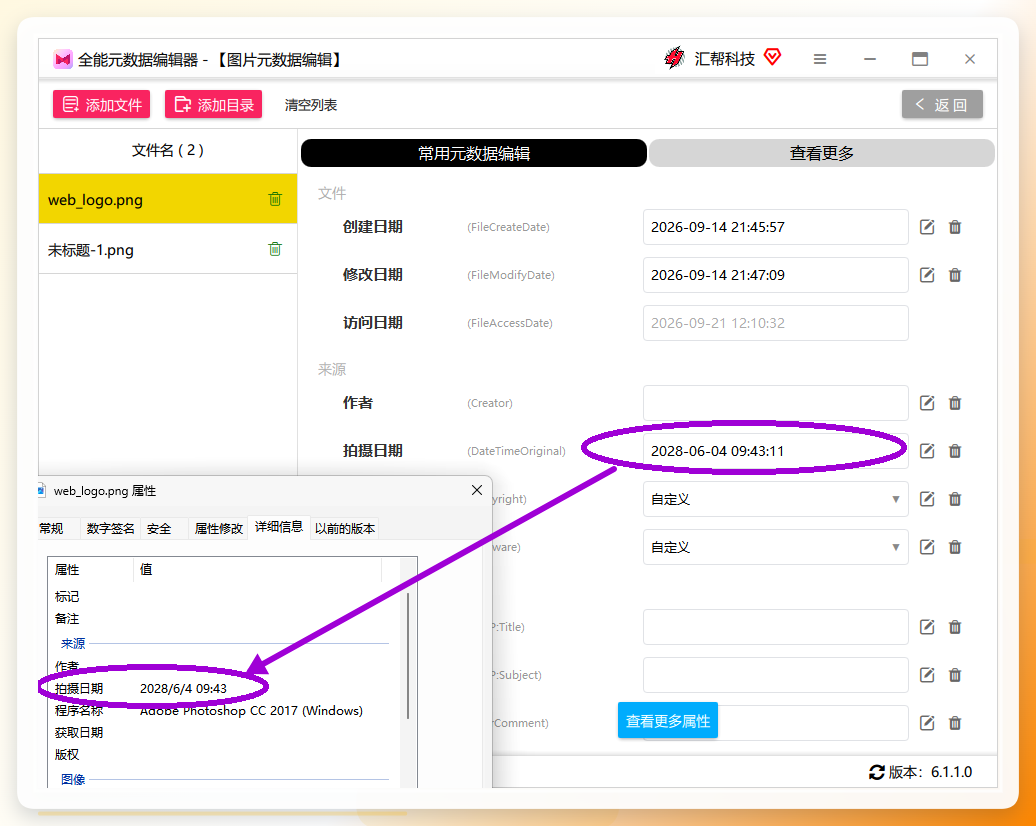Click the scrollbar in the properties details list

(x=408, y=656)
